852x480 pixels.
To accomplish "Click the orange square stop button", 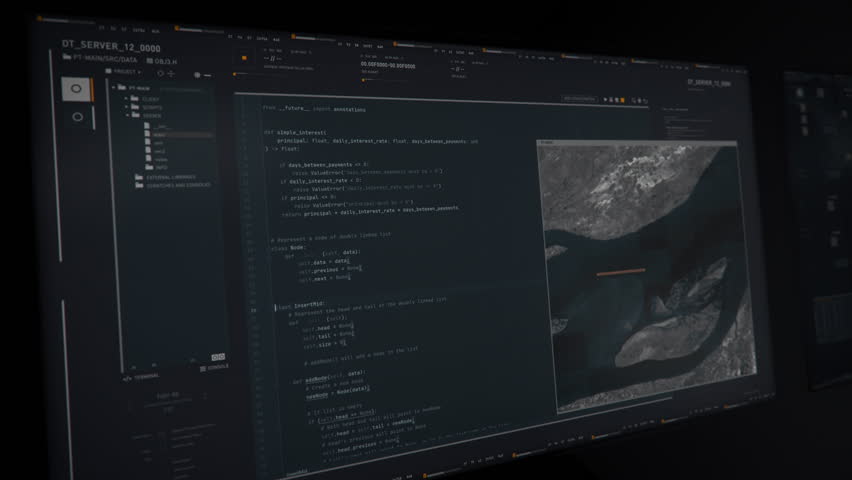I will [x=244, y=58].
